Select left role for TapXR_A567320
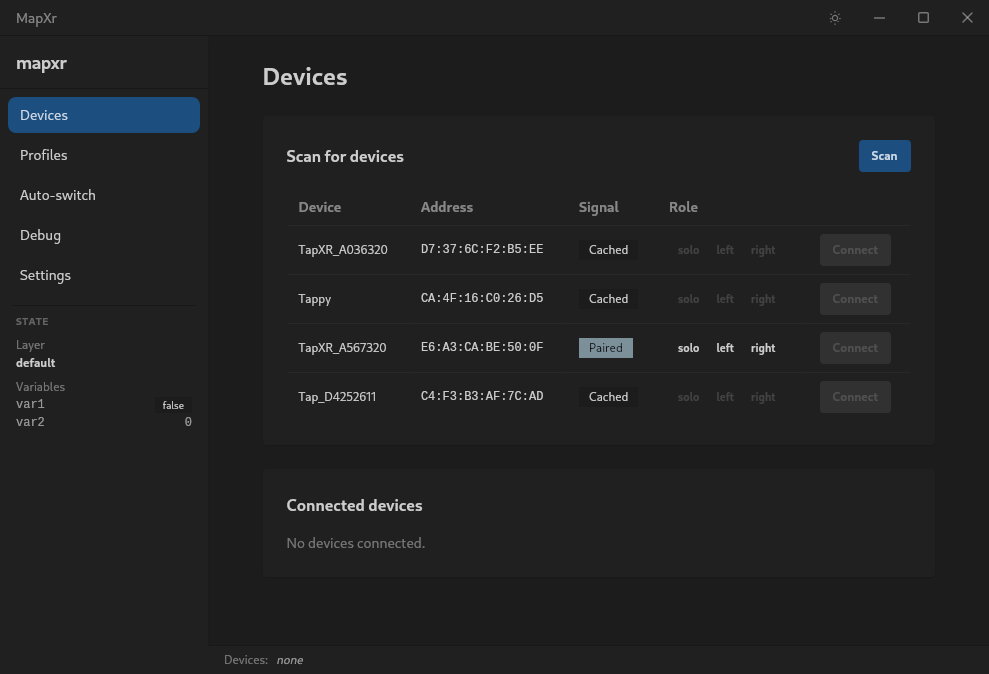Viewport: 989px width, 674px height. pos(724,347)
